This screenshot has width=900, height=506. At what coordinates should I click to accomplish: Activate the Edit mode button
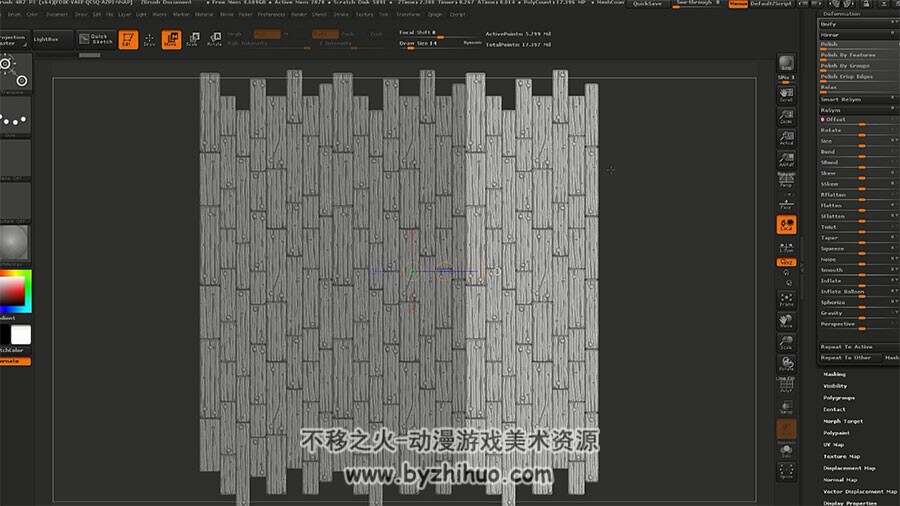tap(128, 40)
